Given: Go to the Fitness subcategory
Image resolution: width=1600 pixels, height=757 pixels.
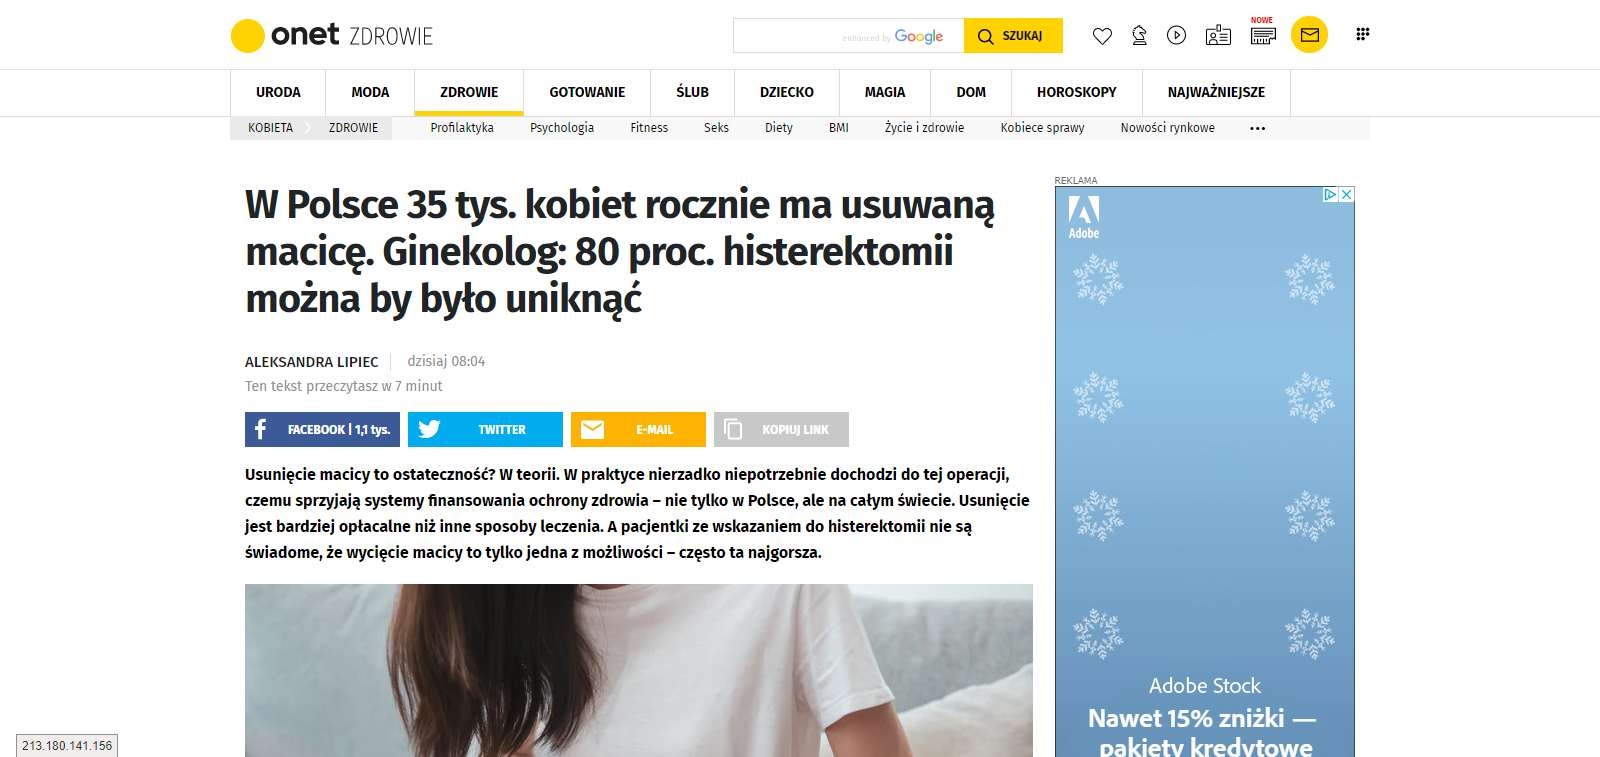Looking at the screenshot, I should coord(649,128).
